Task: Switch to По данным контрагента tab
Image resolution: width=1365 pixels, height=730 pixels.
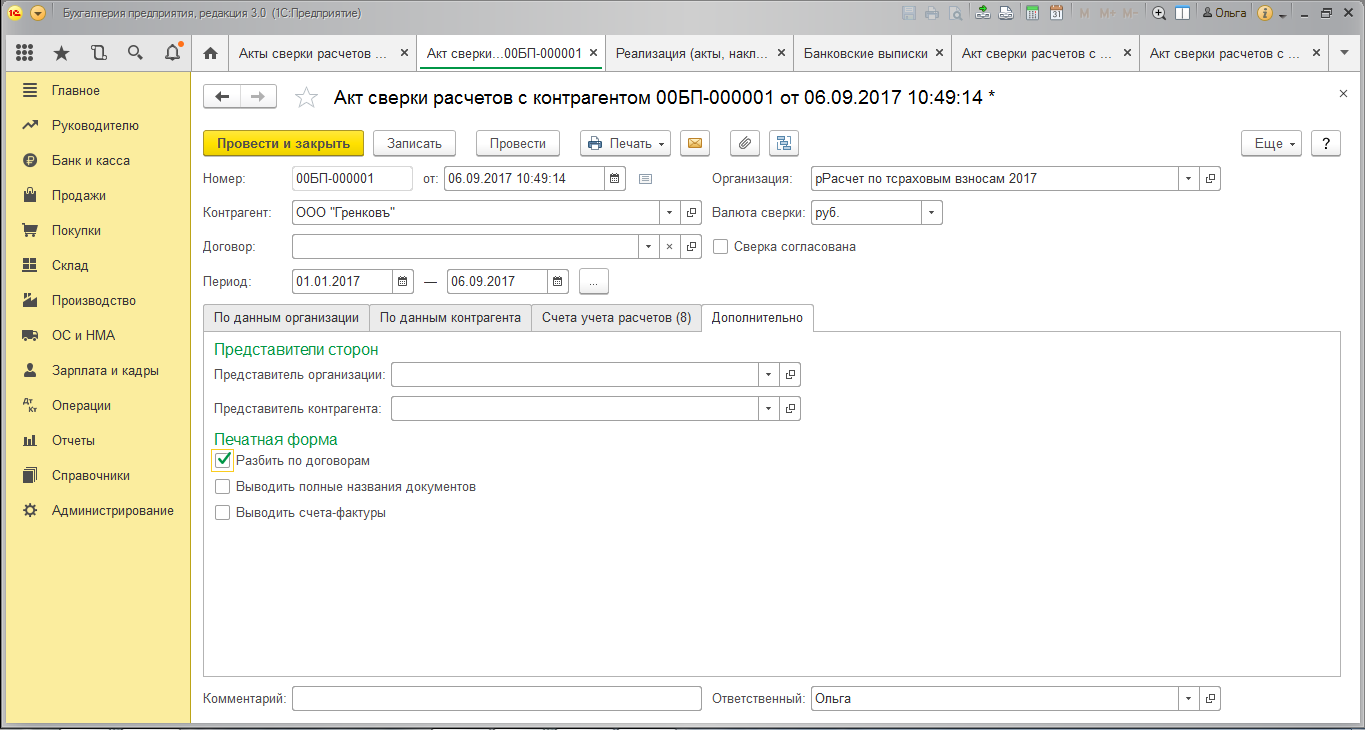Action: (x=451, y=318)
